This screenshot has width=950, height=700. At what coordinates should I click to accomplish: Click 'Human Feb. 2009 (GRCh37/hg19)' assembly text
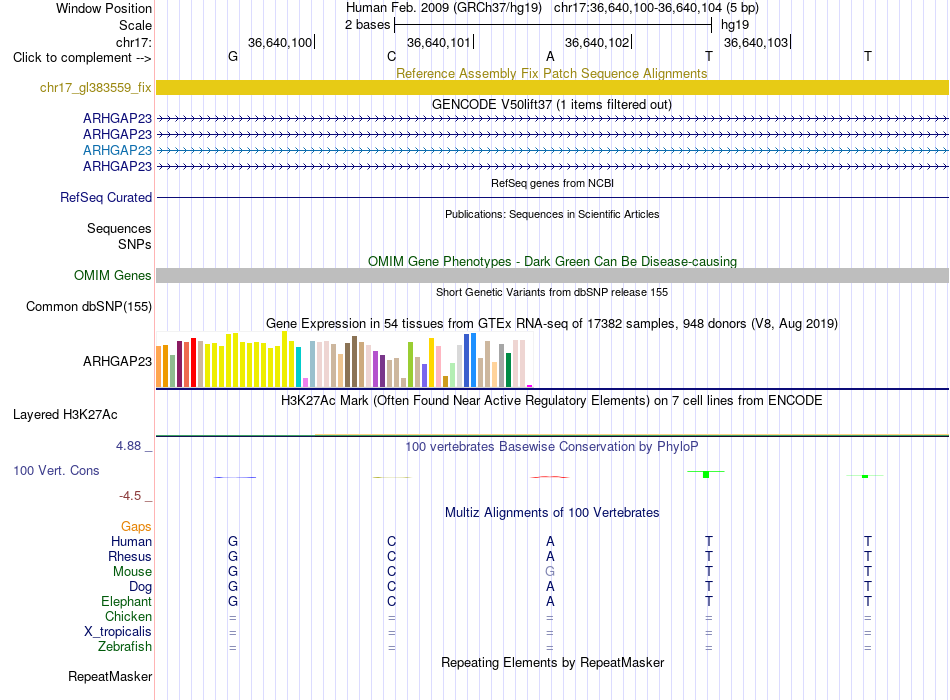coord(443,8)
